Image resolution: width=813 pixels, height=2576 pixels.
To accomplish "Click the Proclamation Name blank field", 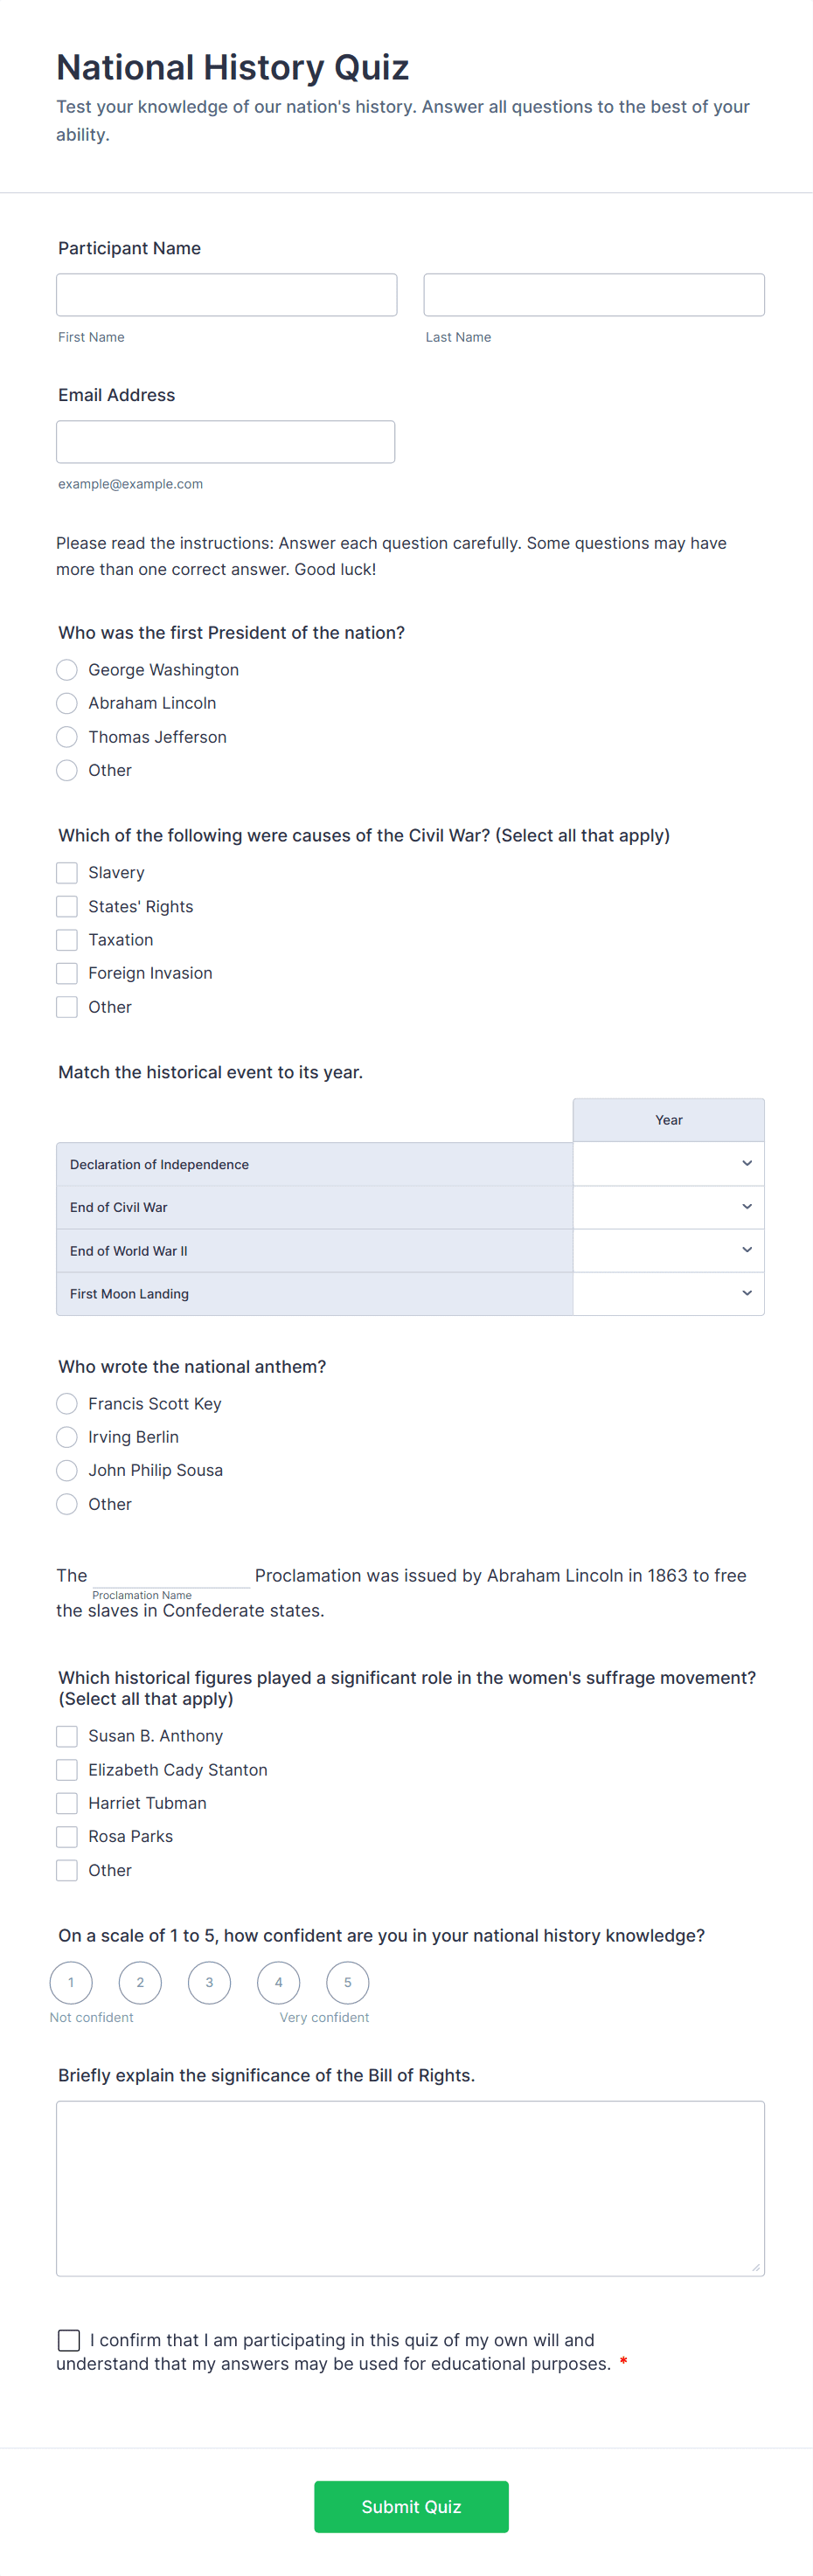I will pos(170,1574).
